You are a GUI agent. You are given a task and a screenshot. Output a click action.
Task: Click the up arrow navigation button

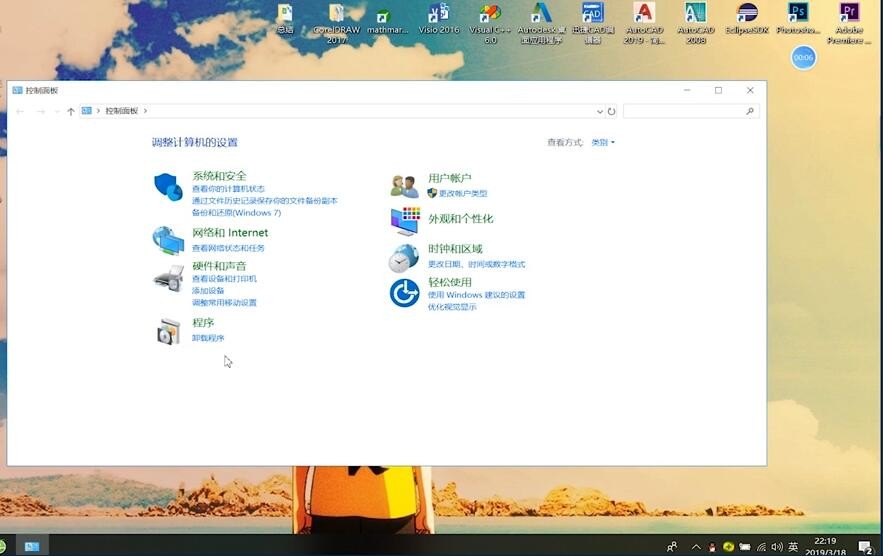(x=71, y=111)
